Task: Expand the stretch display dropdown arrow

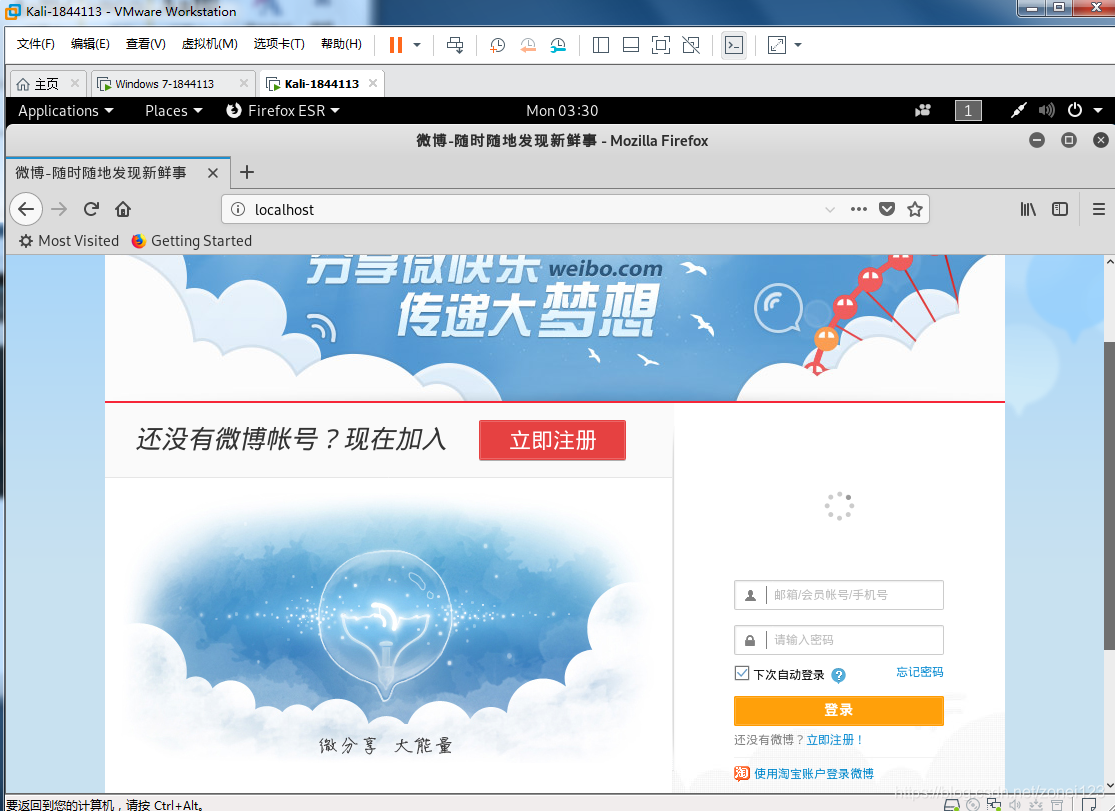Action: (x=798, y=45)
